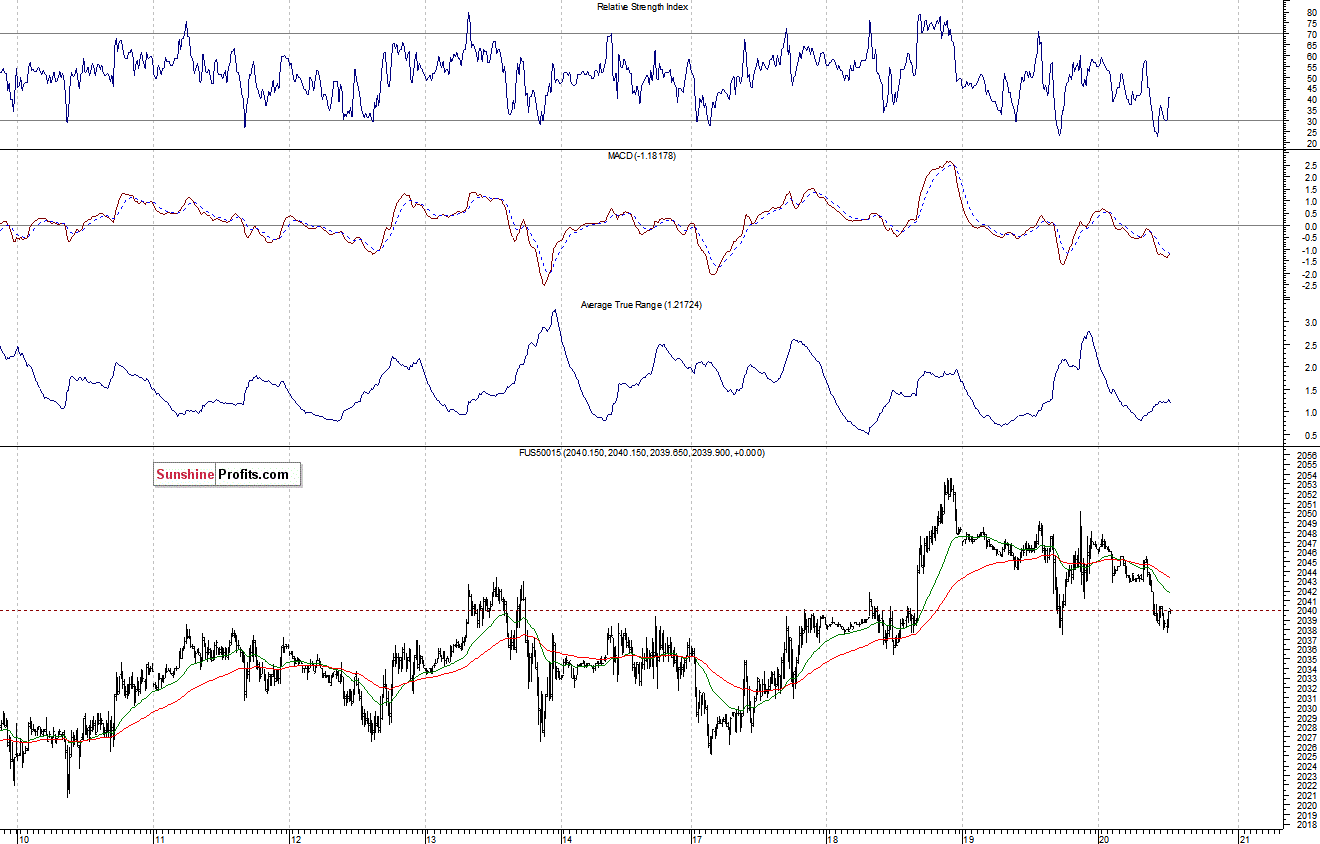Click the 30 oversold value on RSI scale
Viewport: 1320px width, 844px height.
1311,122
